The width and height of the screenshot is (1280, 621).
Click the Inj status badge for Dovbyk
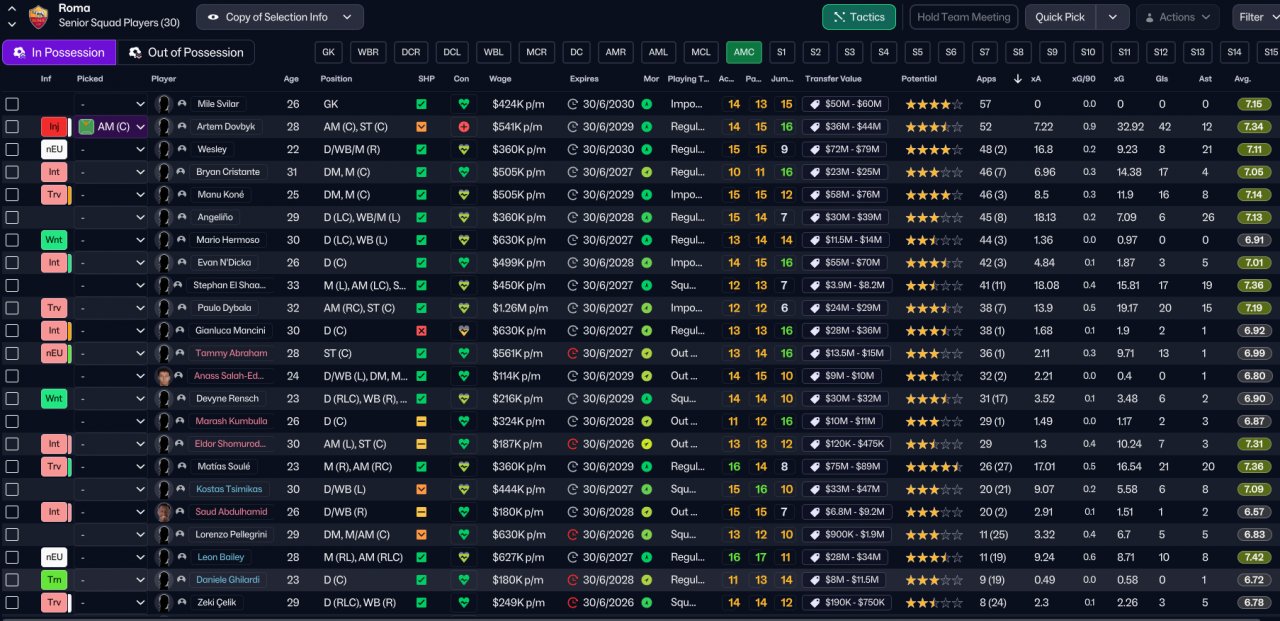[54, 127]
